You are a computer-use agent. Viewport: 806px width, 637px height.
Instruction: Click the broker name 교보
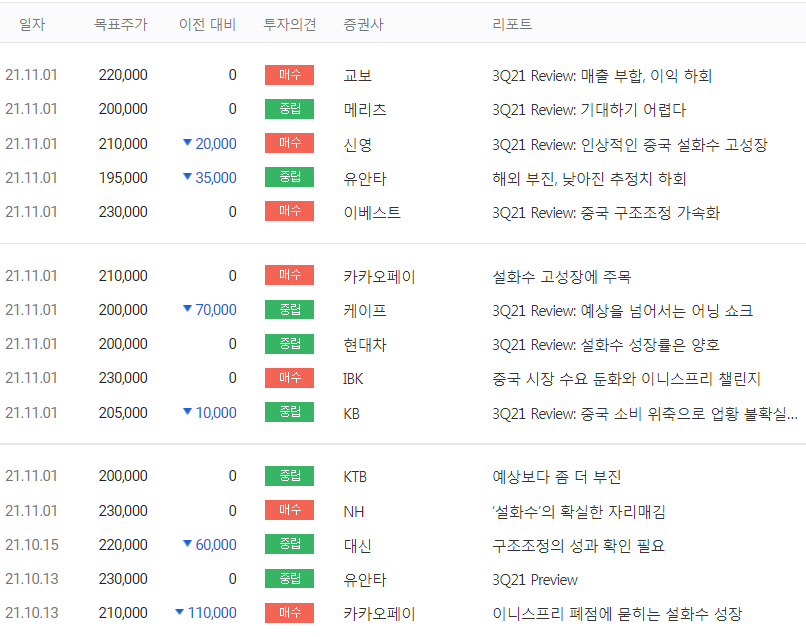pos(357,76)
